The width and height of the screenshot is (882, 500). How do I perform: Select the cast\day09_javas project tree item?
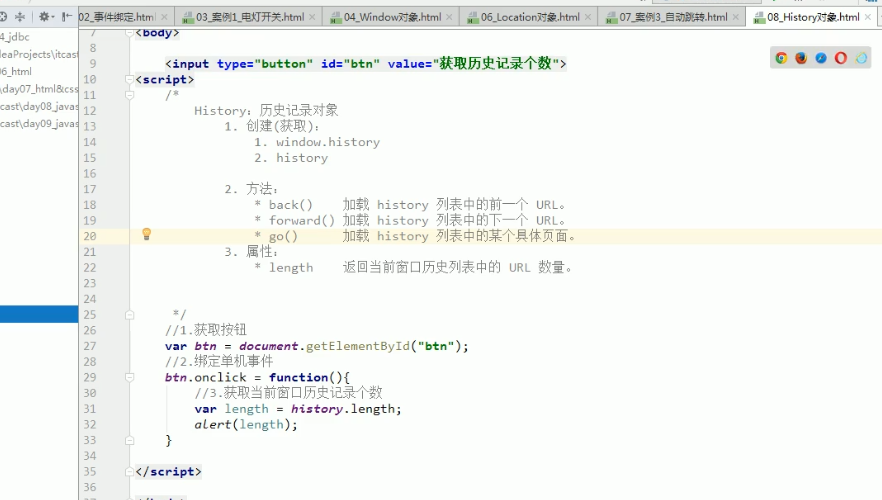[39, 124]
